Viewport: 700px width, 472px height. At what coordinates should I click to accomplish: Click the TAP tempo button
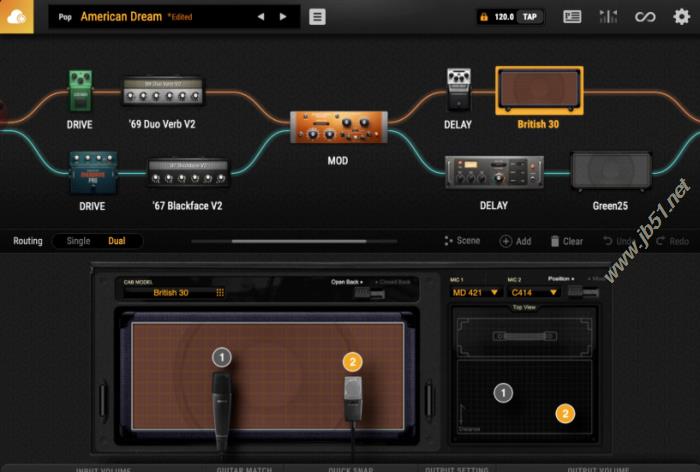click(530, 17)
